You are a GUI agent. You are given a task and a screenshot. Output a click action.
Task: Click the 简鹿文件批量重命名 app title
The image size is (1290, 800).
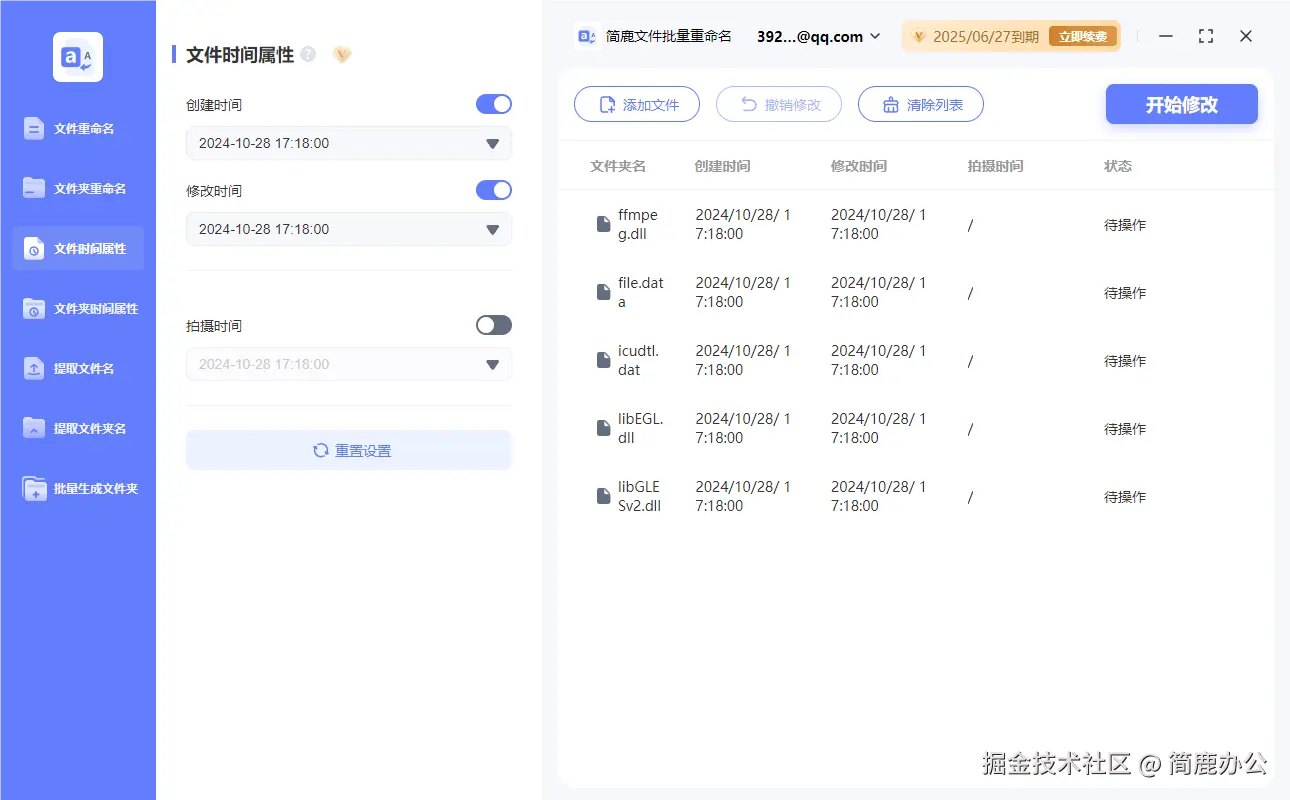[x=668, y=36]
